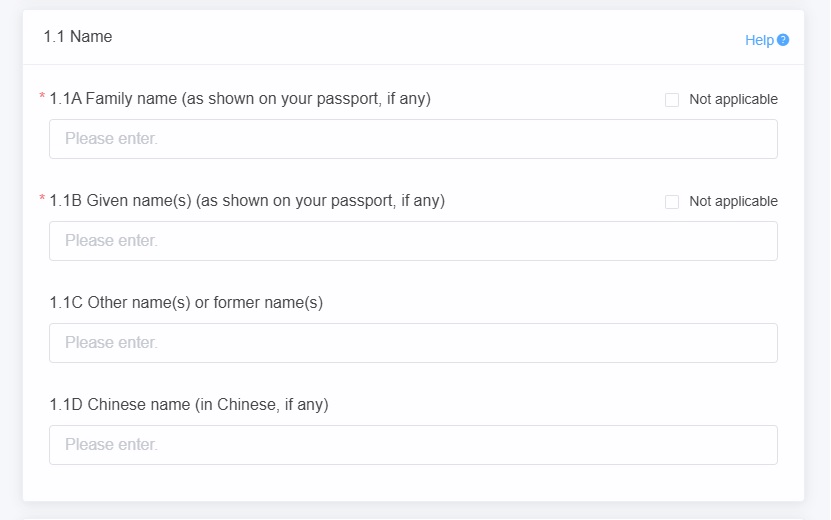Click the 1.1B Given name(s) field label
This screenshot has height=520, width=831.
tap(247, 201)
